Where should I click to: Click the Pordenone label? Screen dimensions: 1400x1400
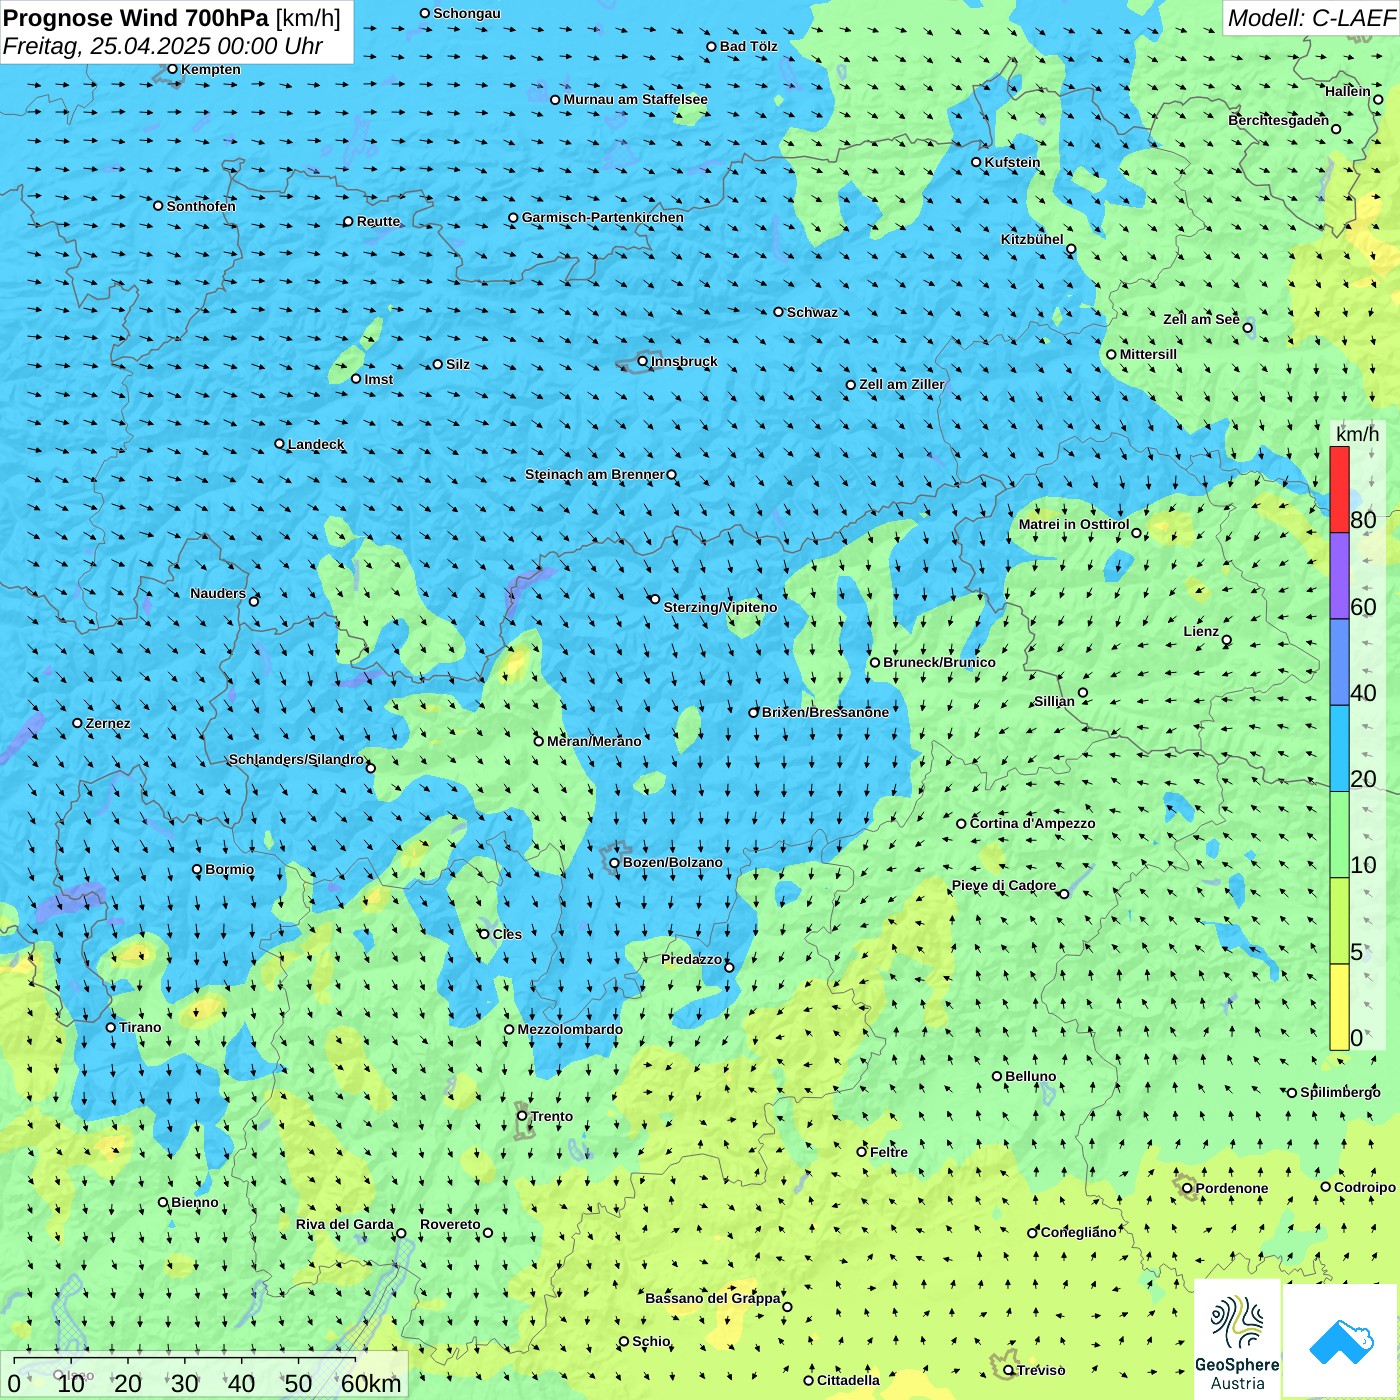pyautogui.click(x=1231, y=1188)
